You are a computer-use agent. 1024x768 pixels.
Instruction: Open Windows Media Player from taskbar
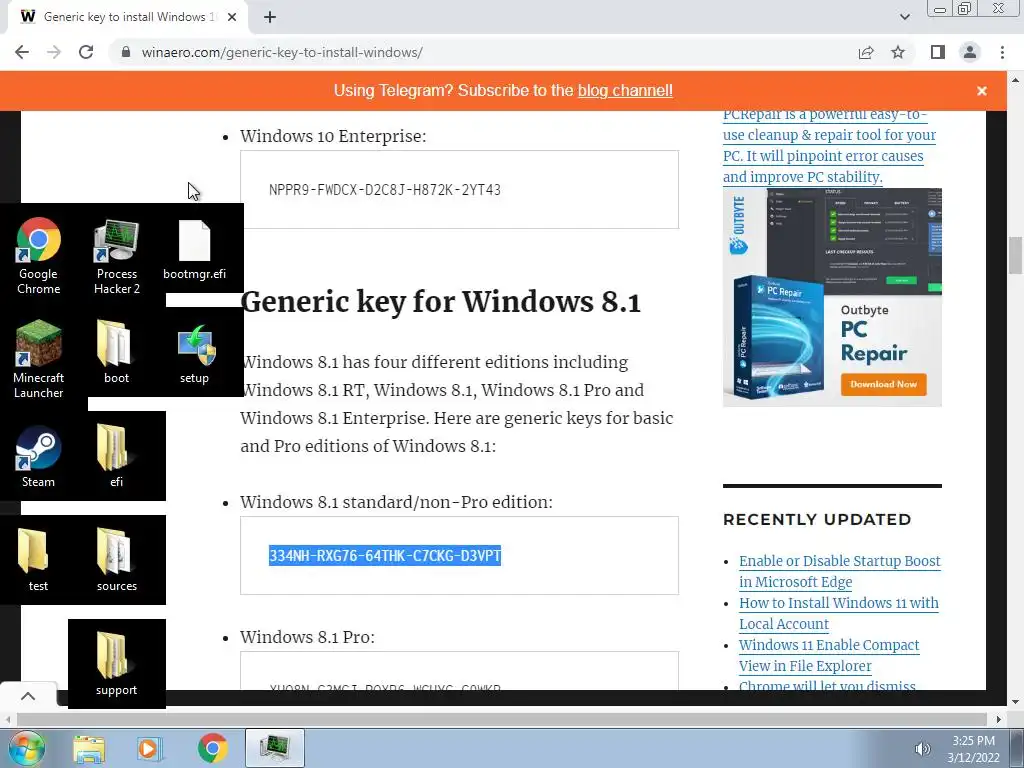149,748
